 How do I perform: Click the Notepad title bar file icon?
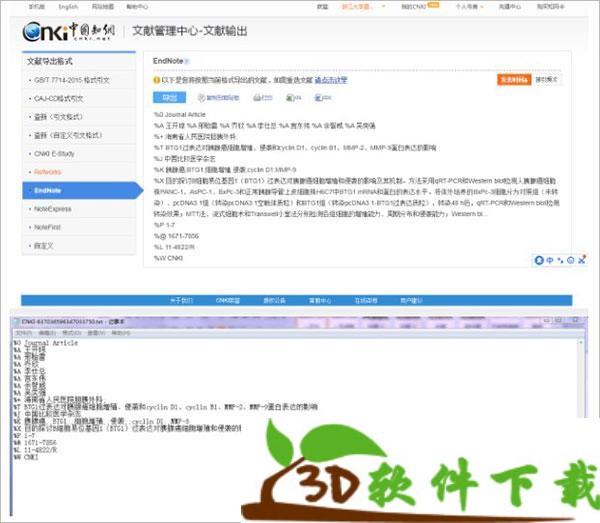pos(16,322)
